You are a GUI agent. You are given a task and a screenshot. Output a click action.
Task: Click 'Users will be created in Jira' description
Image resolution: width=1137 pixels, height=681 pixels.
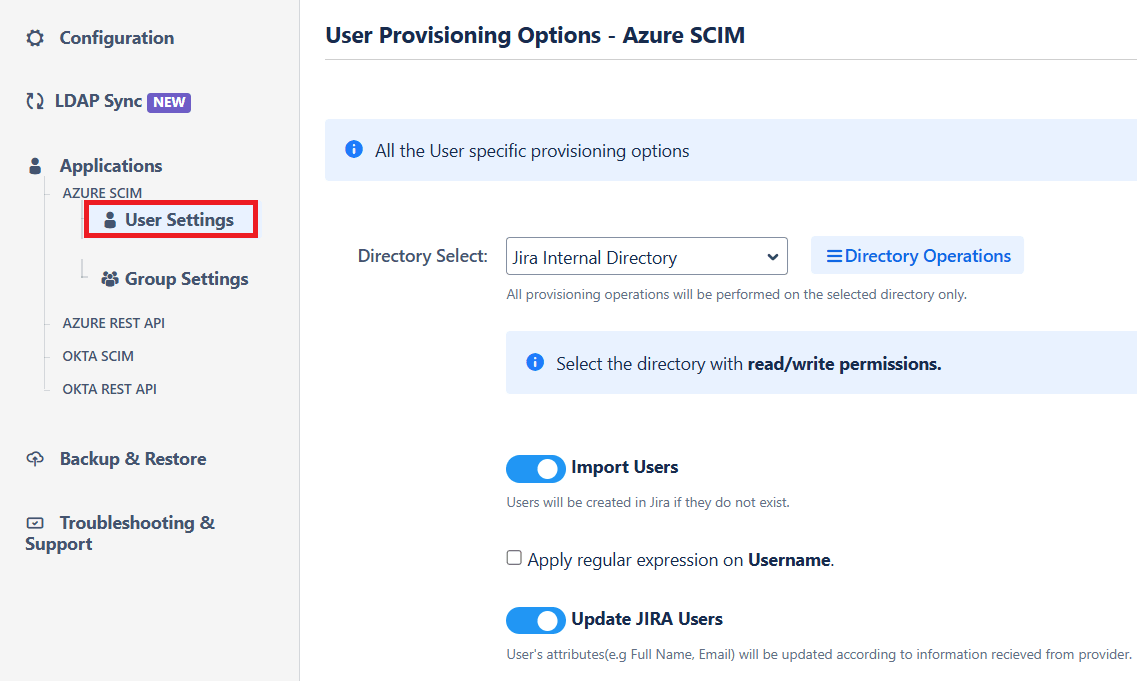(x=648, y=502)
